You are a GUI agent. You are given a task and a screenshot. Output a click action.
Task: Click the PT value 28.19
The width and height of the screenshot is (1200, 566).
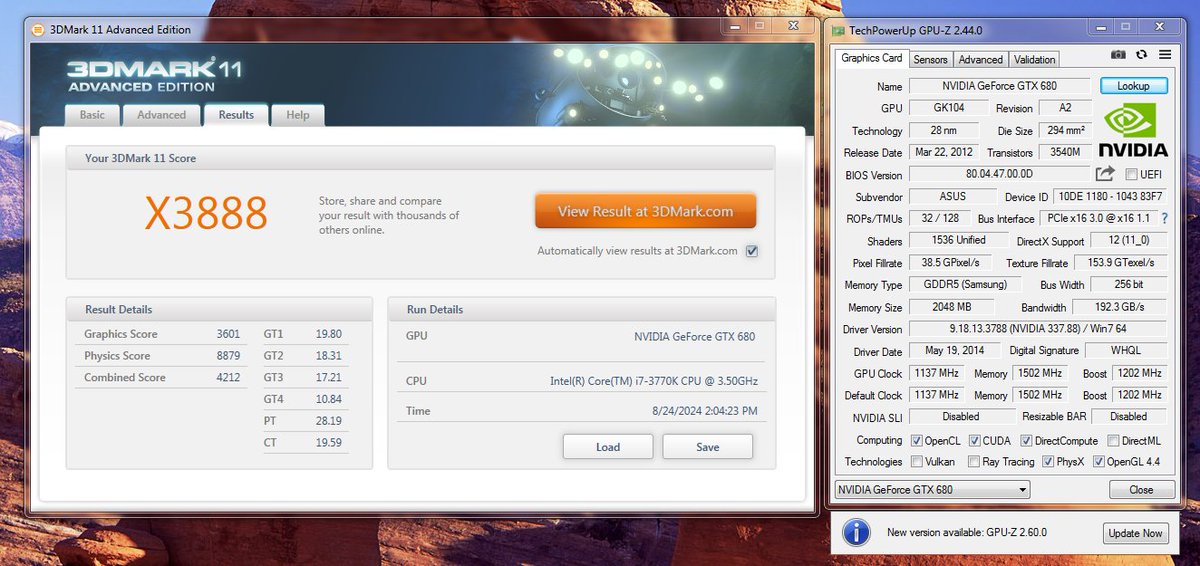pos(329,421)
